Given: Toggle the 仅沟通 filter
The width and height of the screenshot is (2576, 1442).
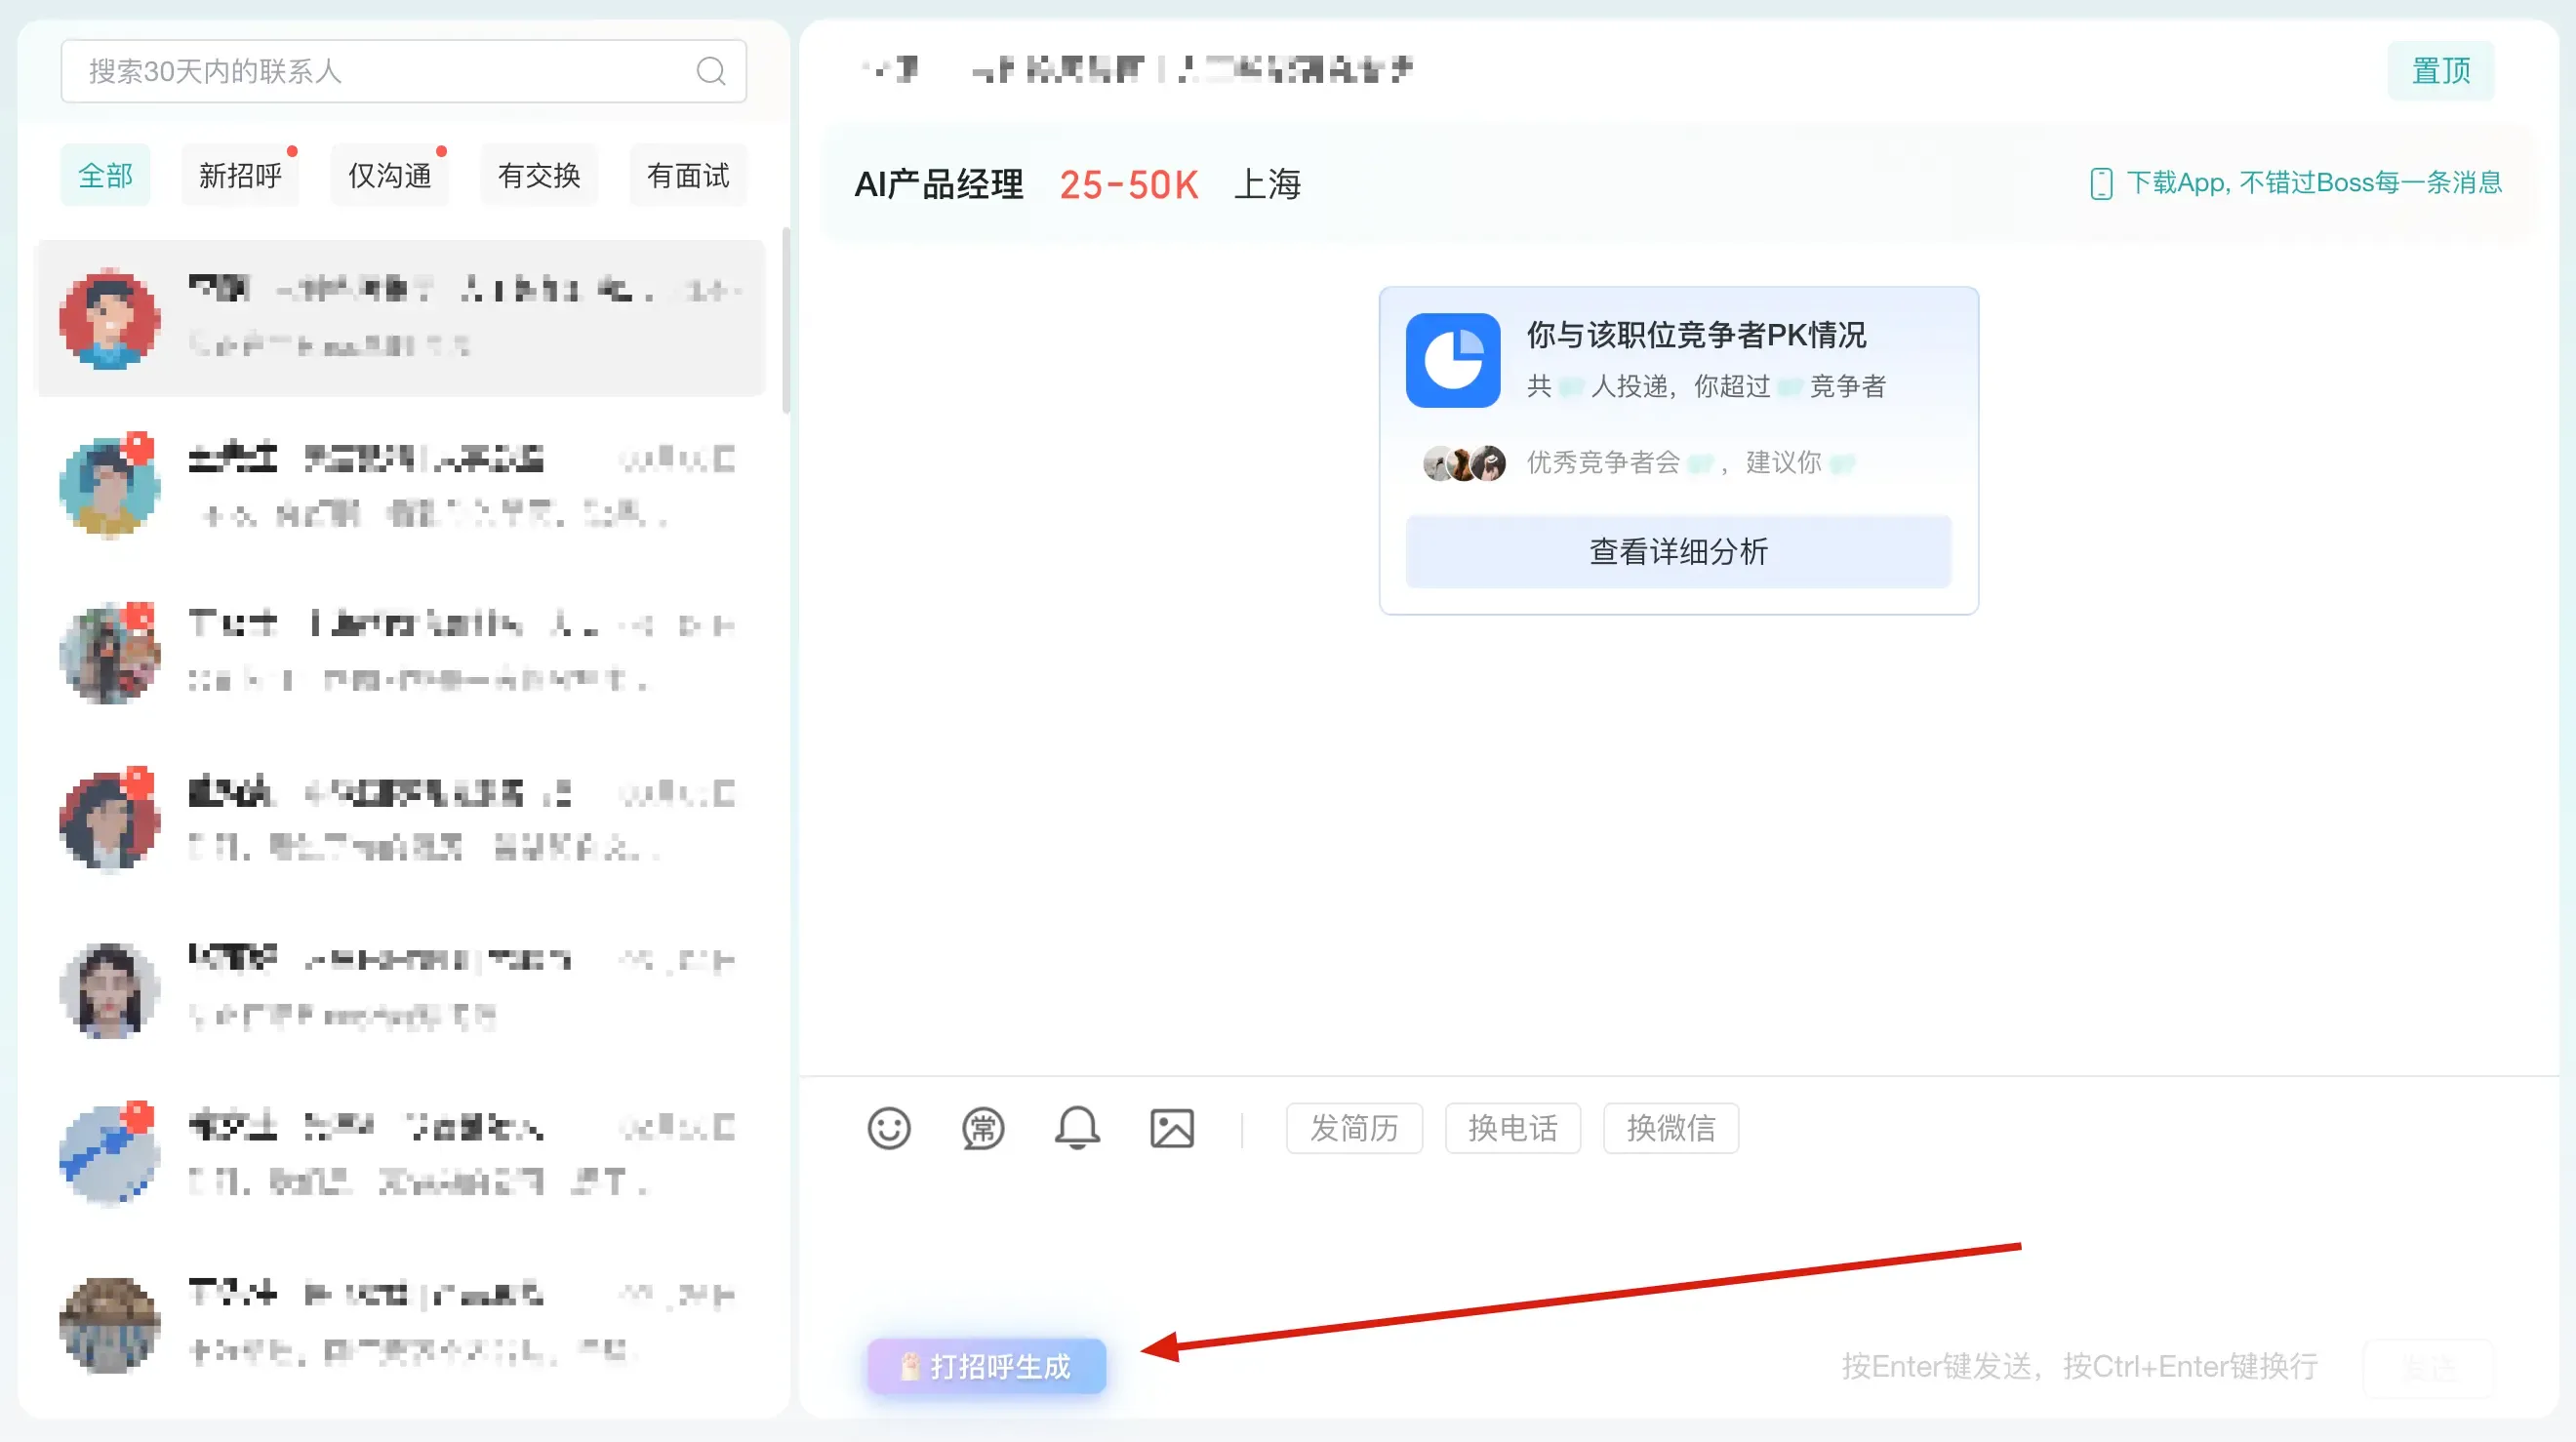Looking at the screenshot, I should click(x=389, y=174).
